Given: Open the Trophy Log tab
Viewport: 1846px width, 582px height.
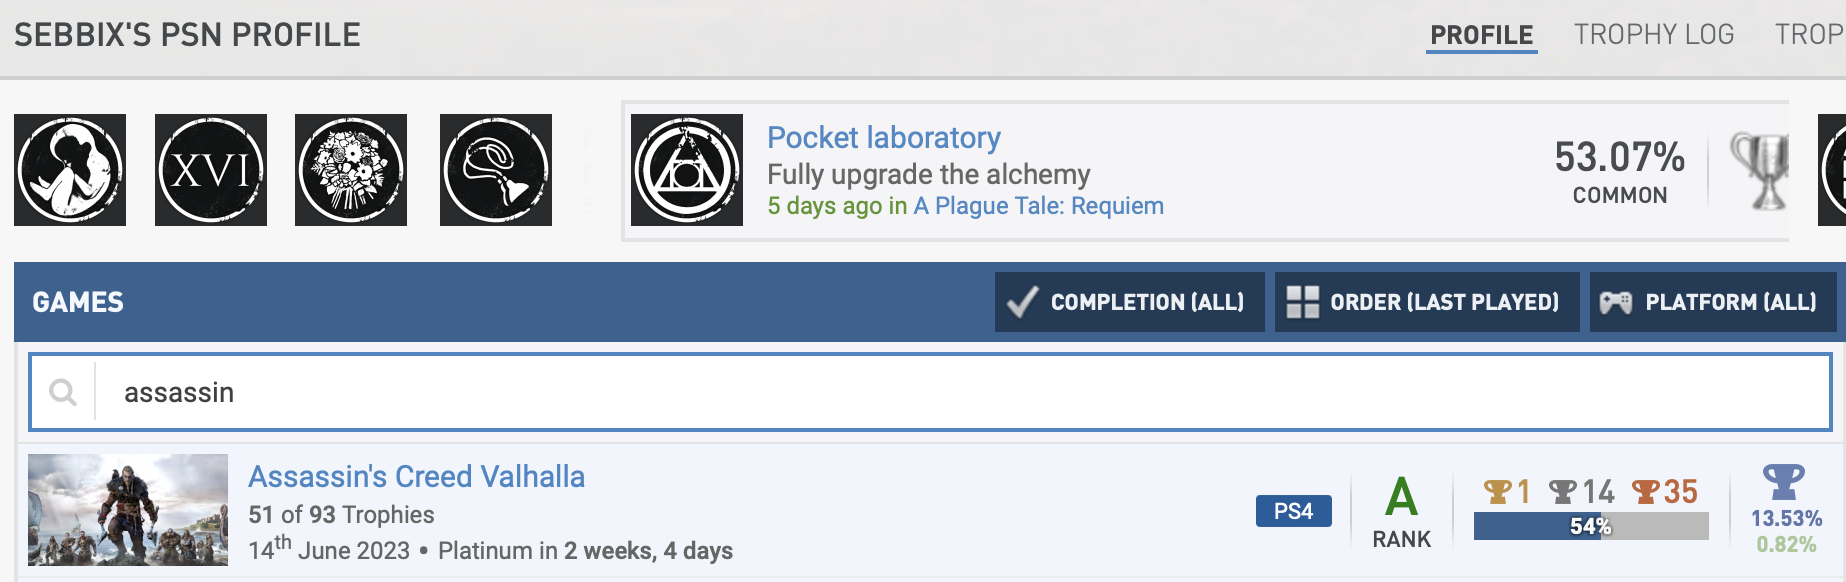Looking at the screenshot, I should tap(1654, 35).
